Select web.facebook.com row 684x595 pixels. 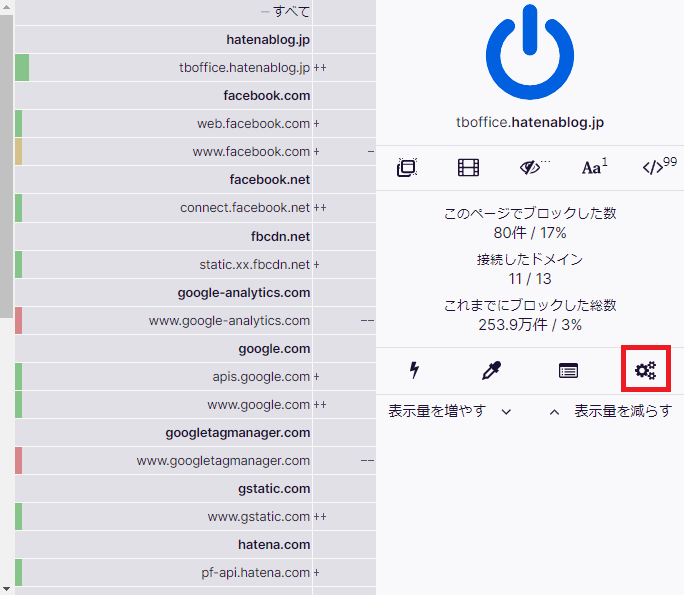click(195, 123)
